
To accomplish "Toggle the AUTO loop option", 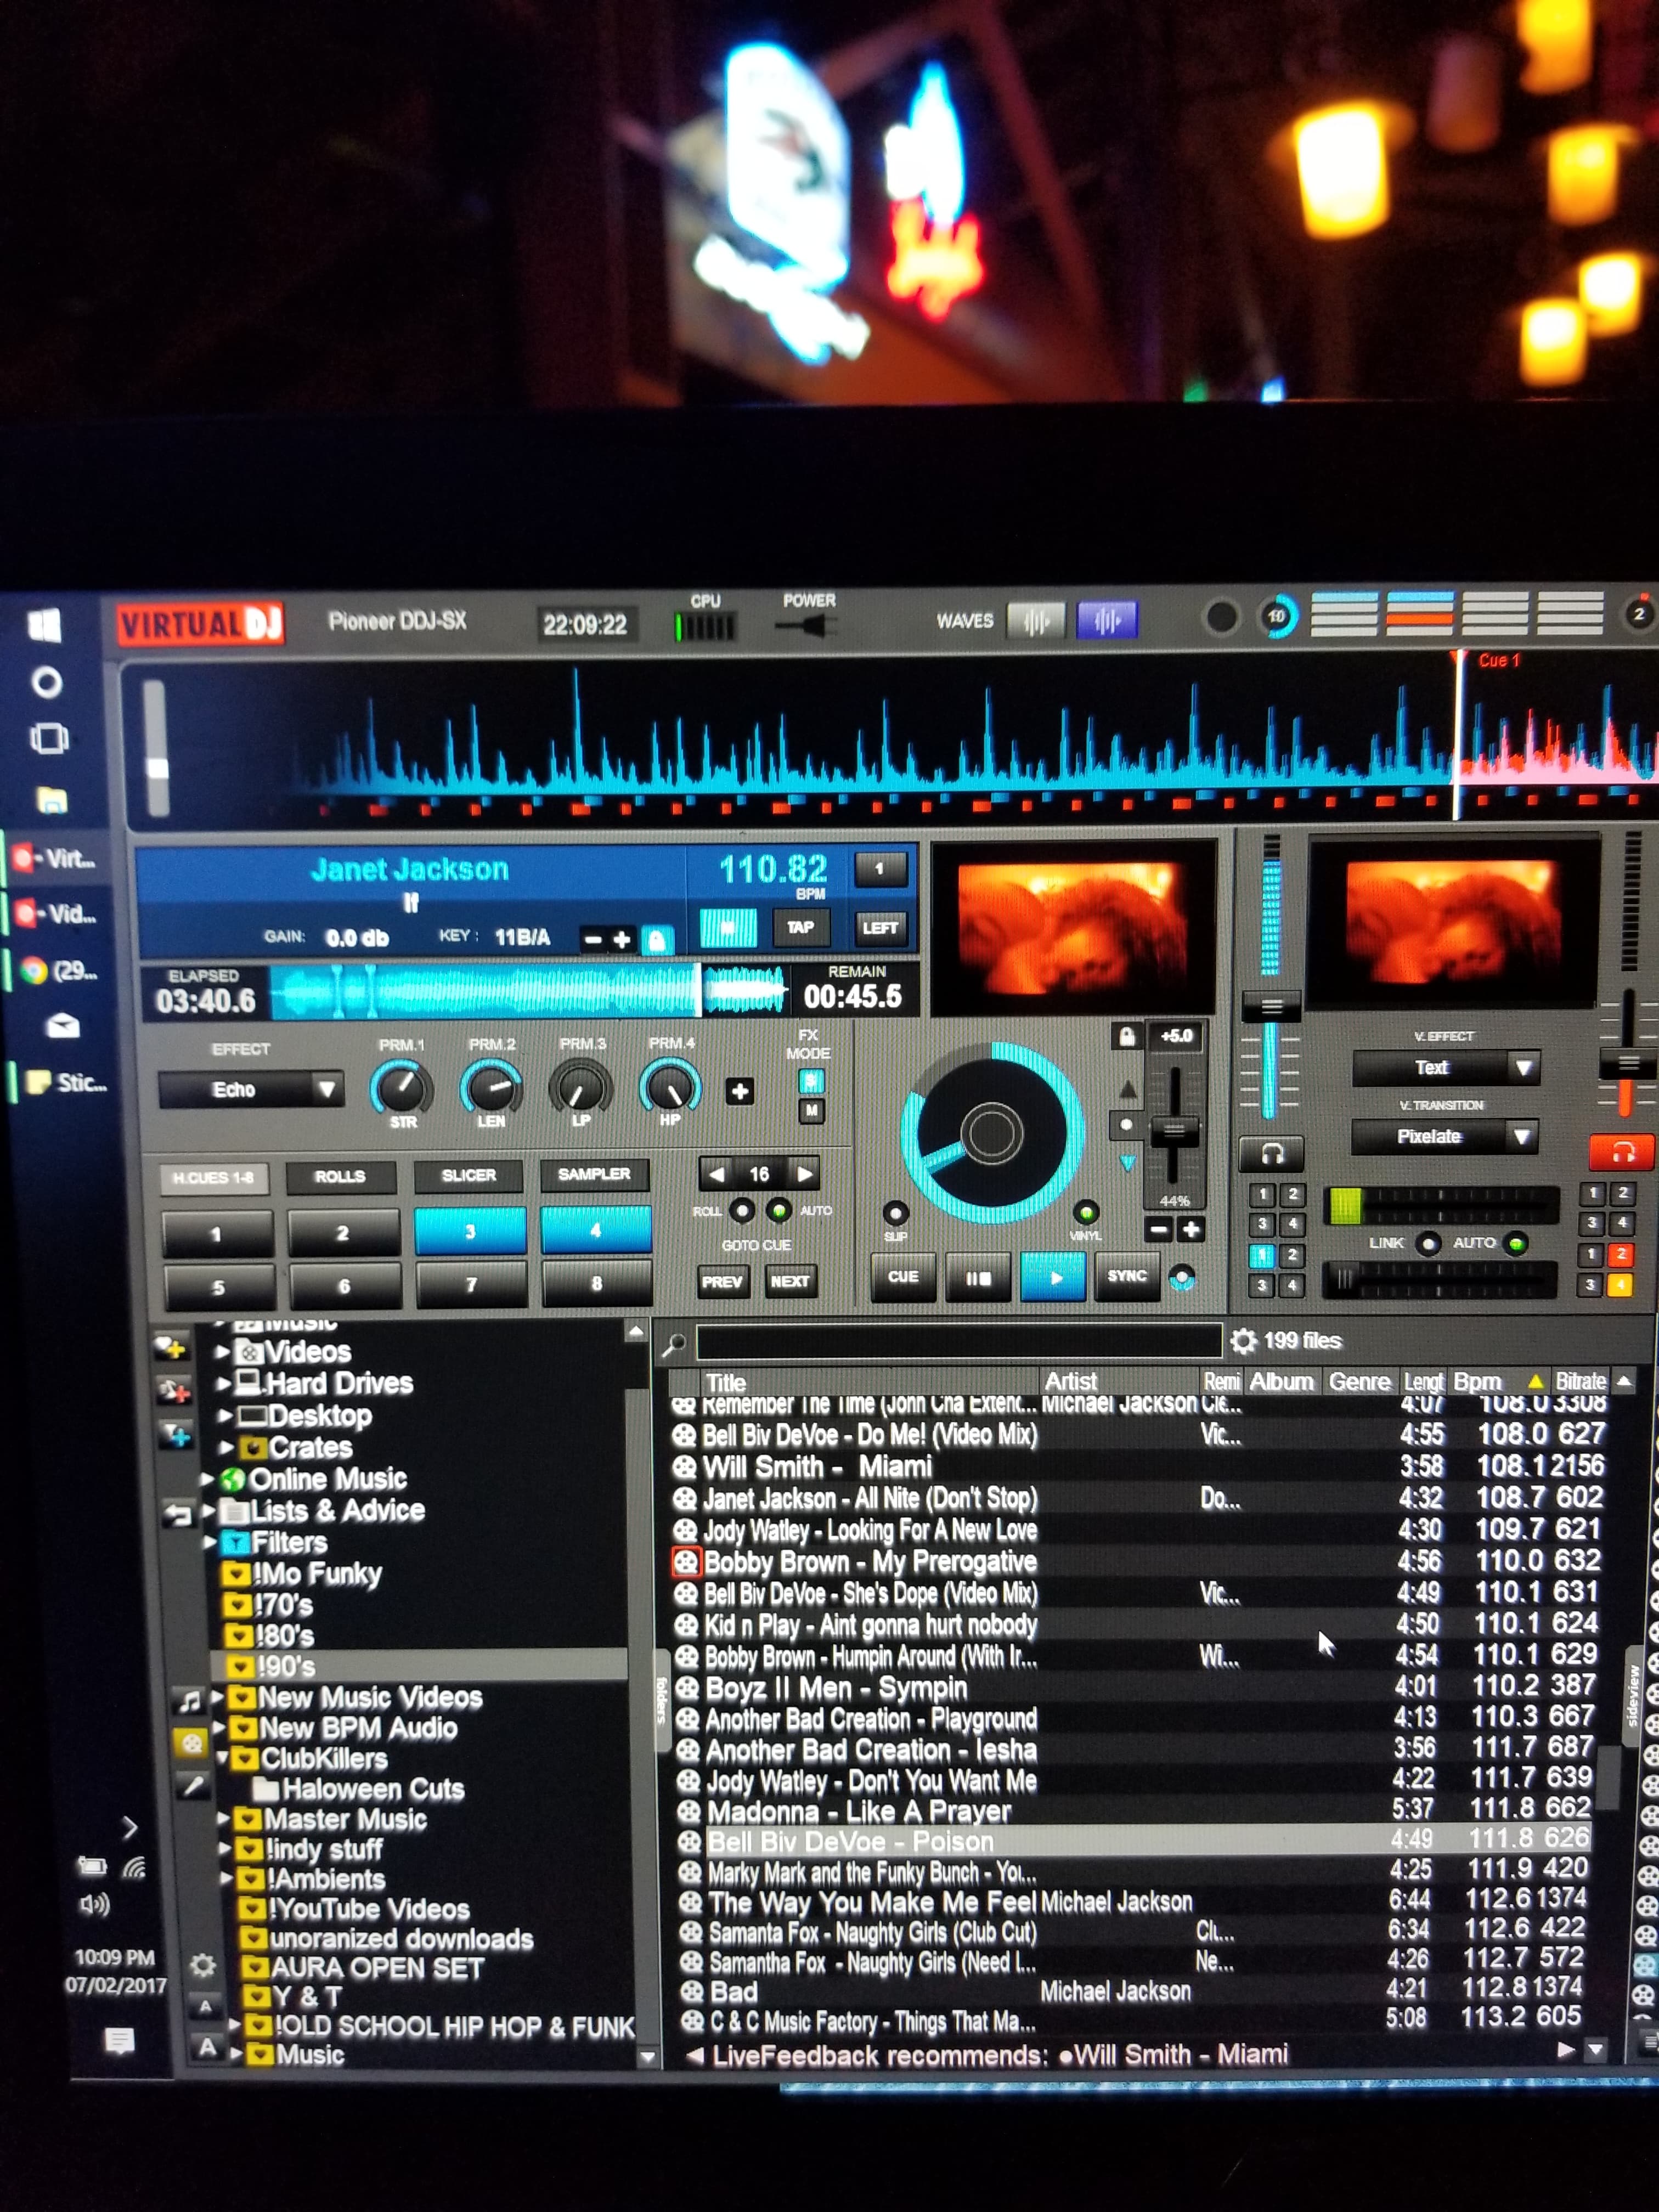I will point(778,1211).
